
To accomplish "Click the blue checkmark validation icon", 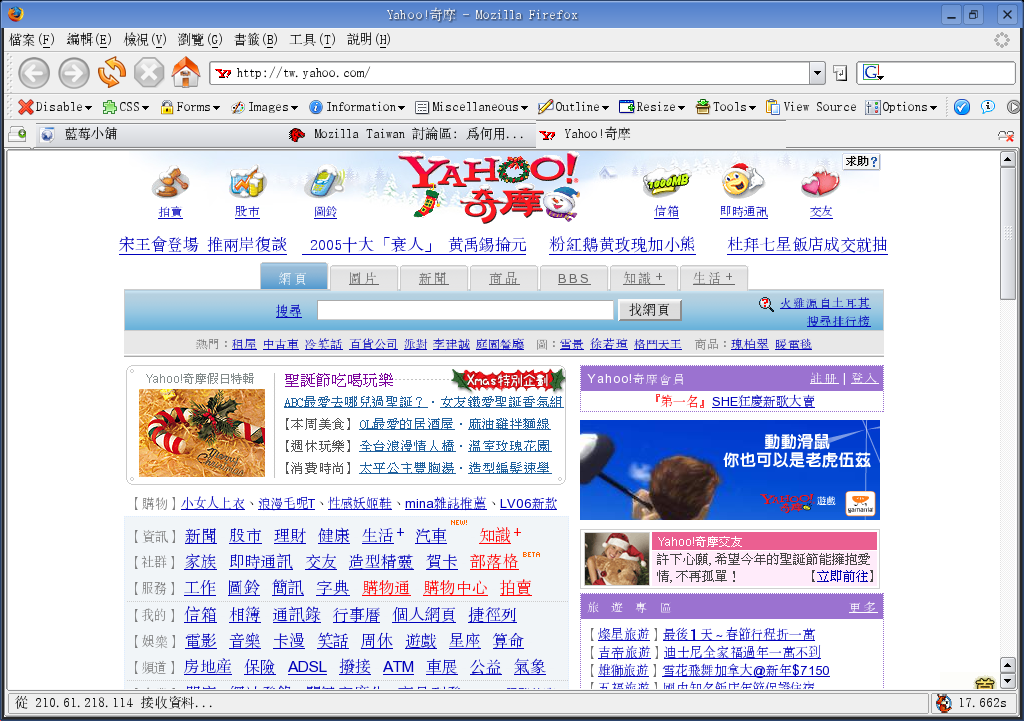I will (x=961, y=107).
